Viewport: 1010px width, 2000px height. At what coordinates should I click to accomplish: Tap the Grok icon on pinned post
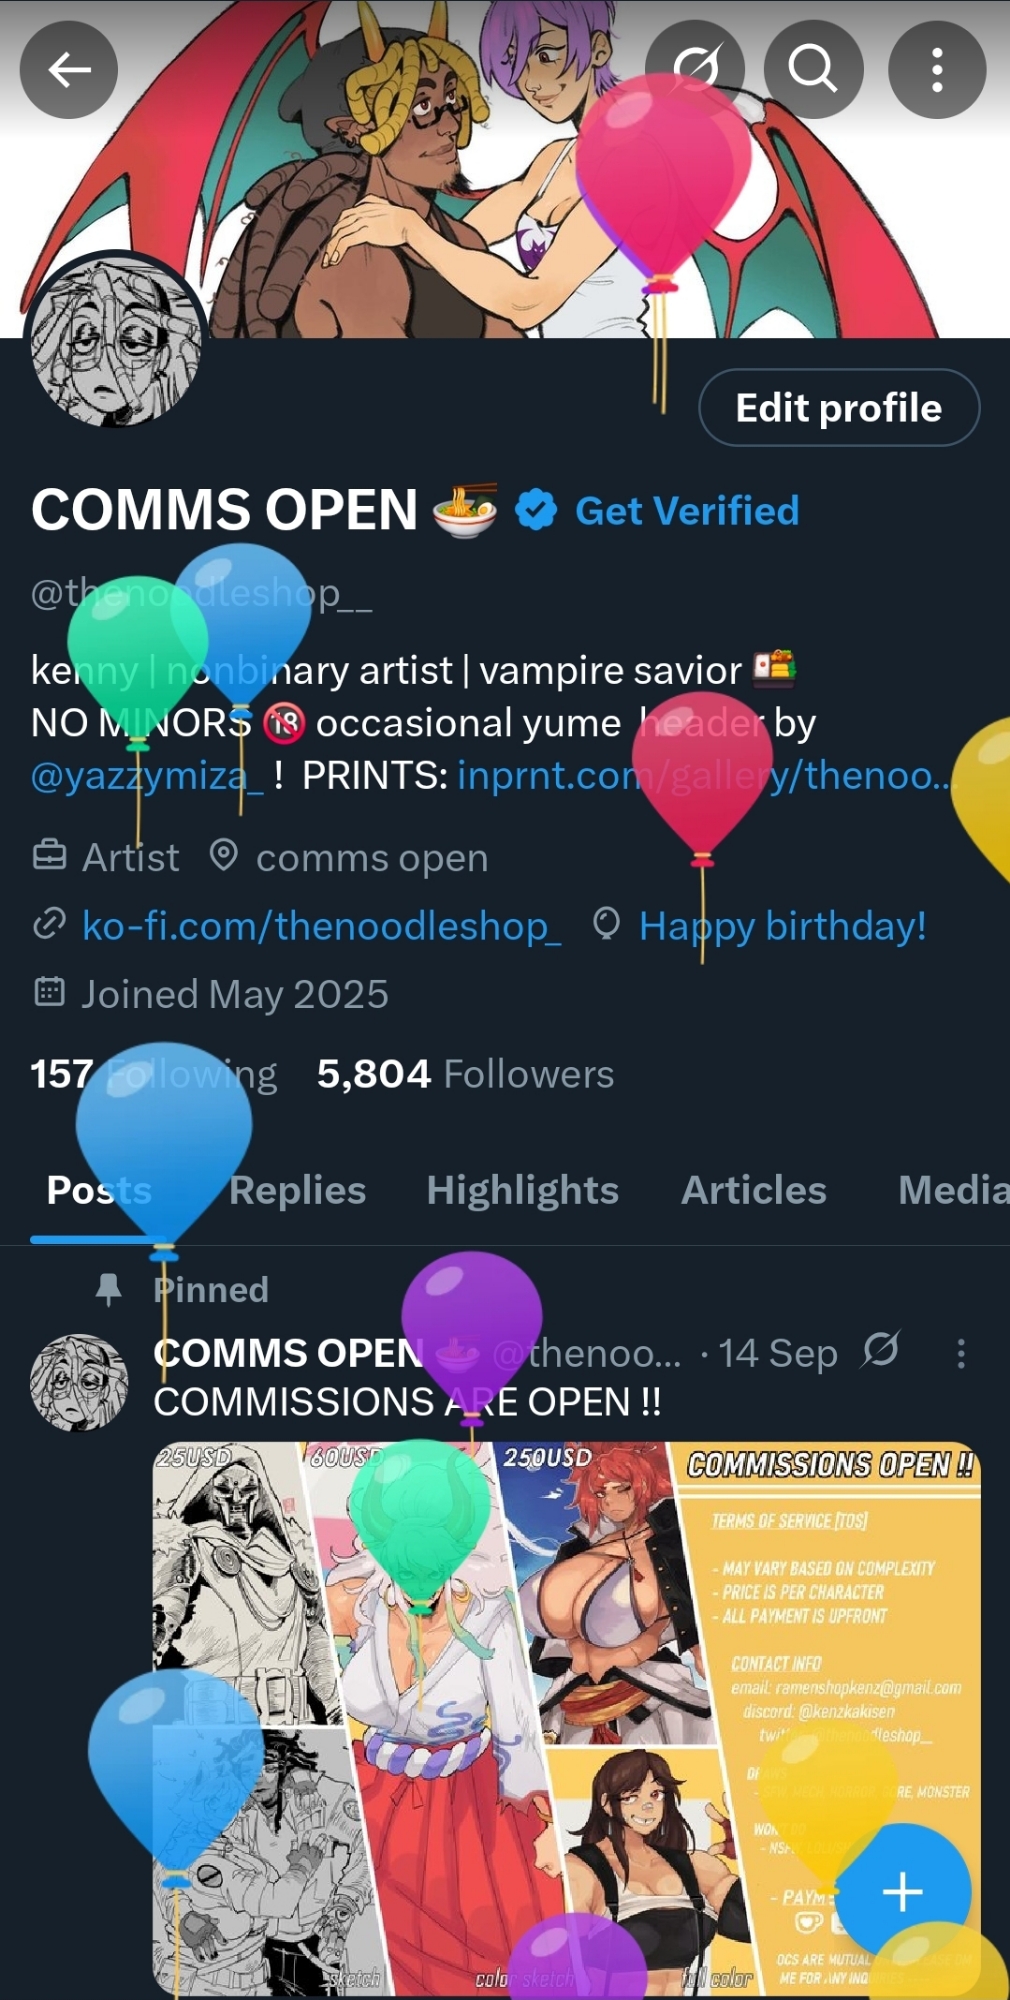tap(881, 1350)
